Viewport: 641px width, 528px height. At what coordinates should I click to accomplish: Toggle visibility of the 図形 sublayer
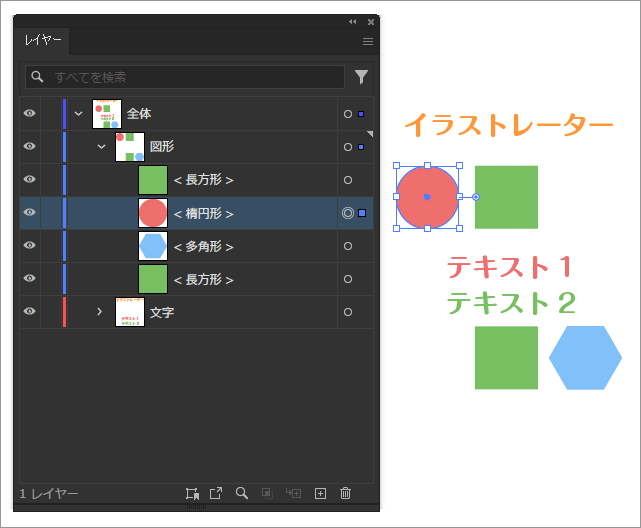coord(29,146)
